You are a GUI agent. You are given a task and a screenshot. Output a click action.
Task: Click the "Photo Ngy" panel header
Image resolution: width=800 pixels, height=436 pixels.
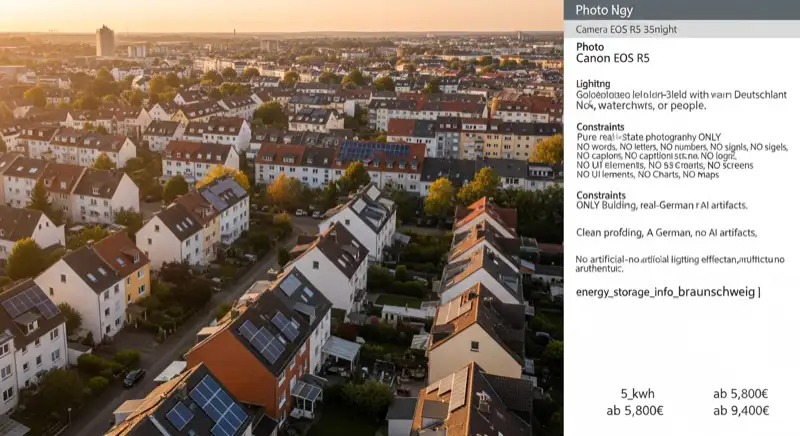[682, 10]
